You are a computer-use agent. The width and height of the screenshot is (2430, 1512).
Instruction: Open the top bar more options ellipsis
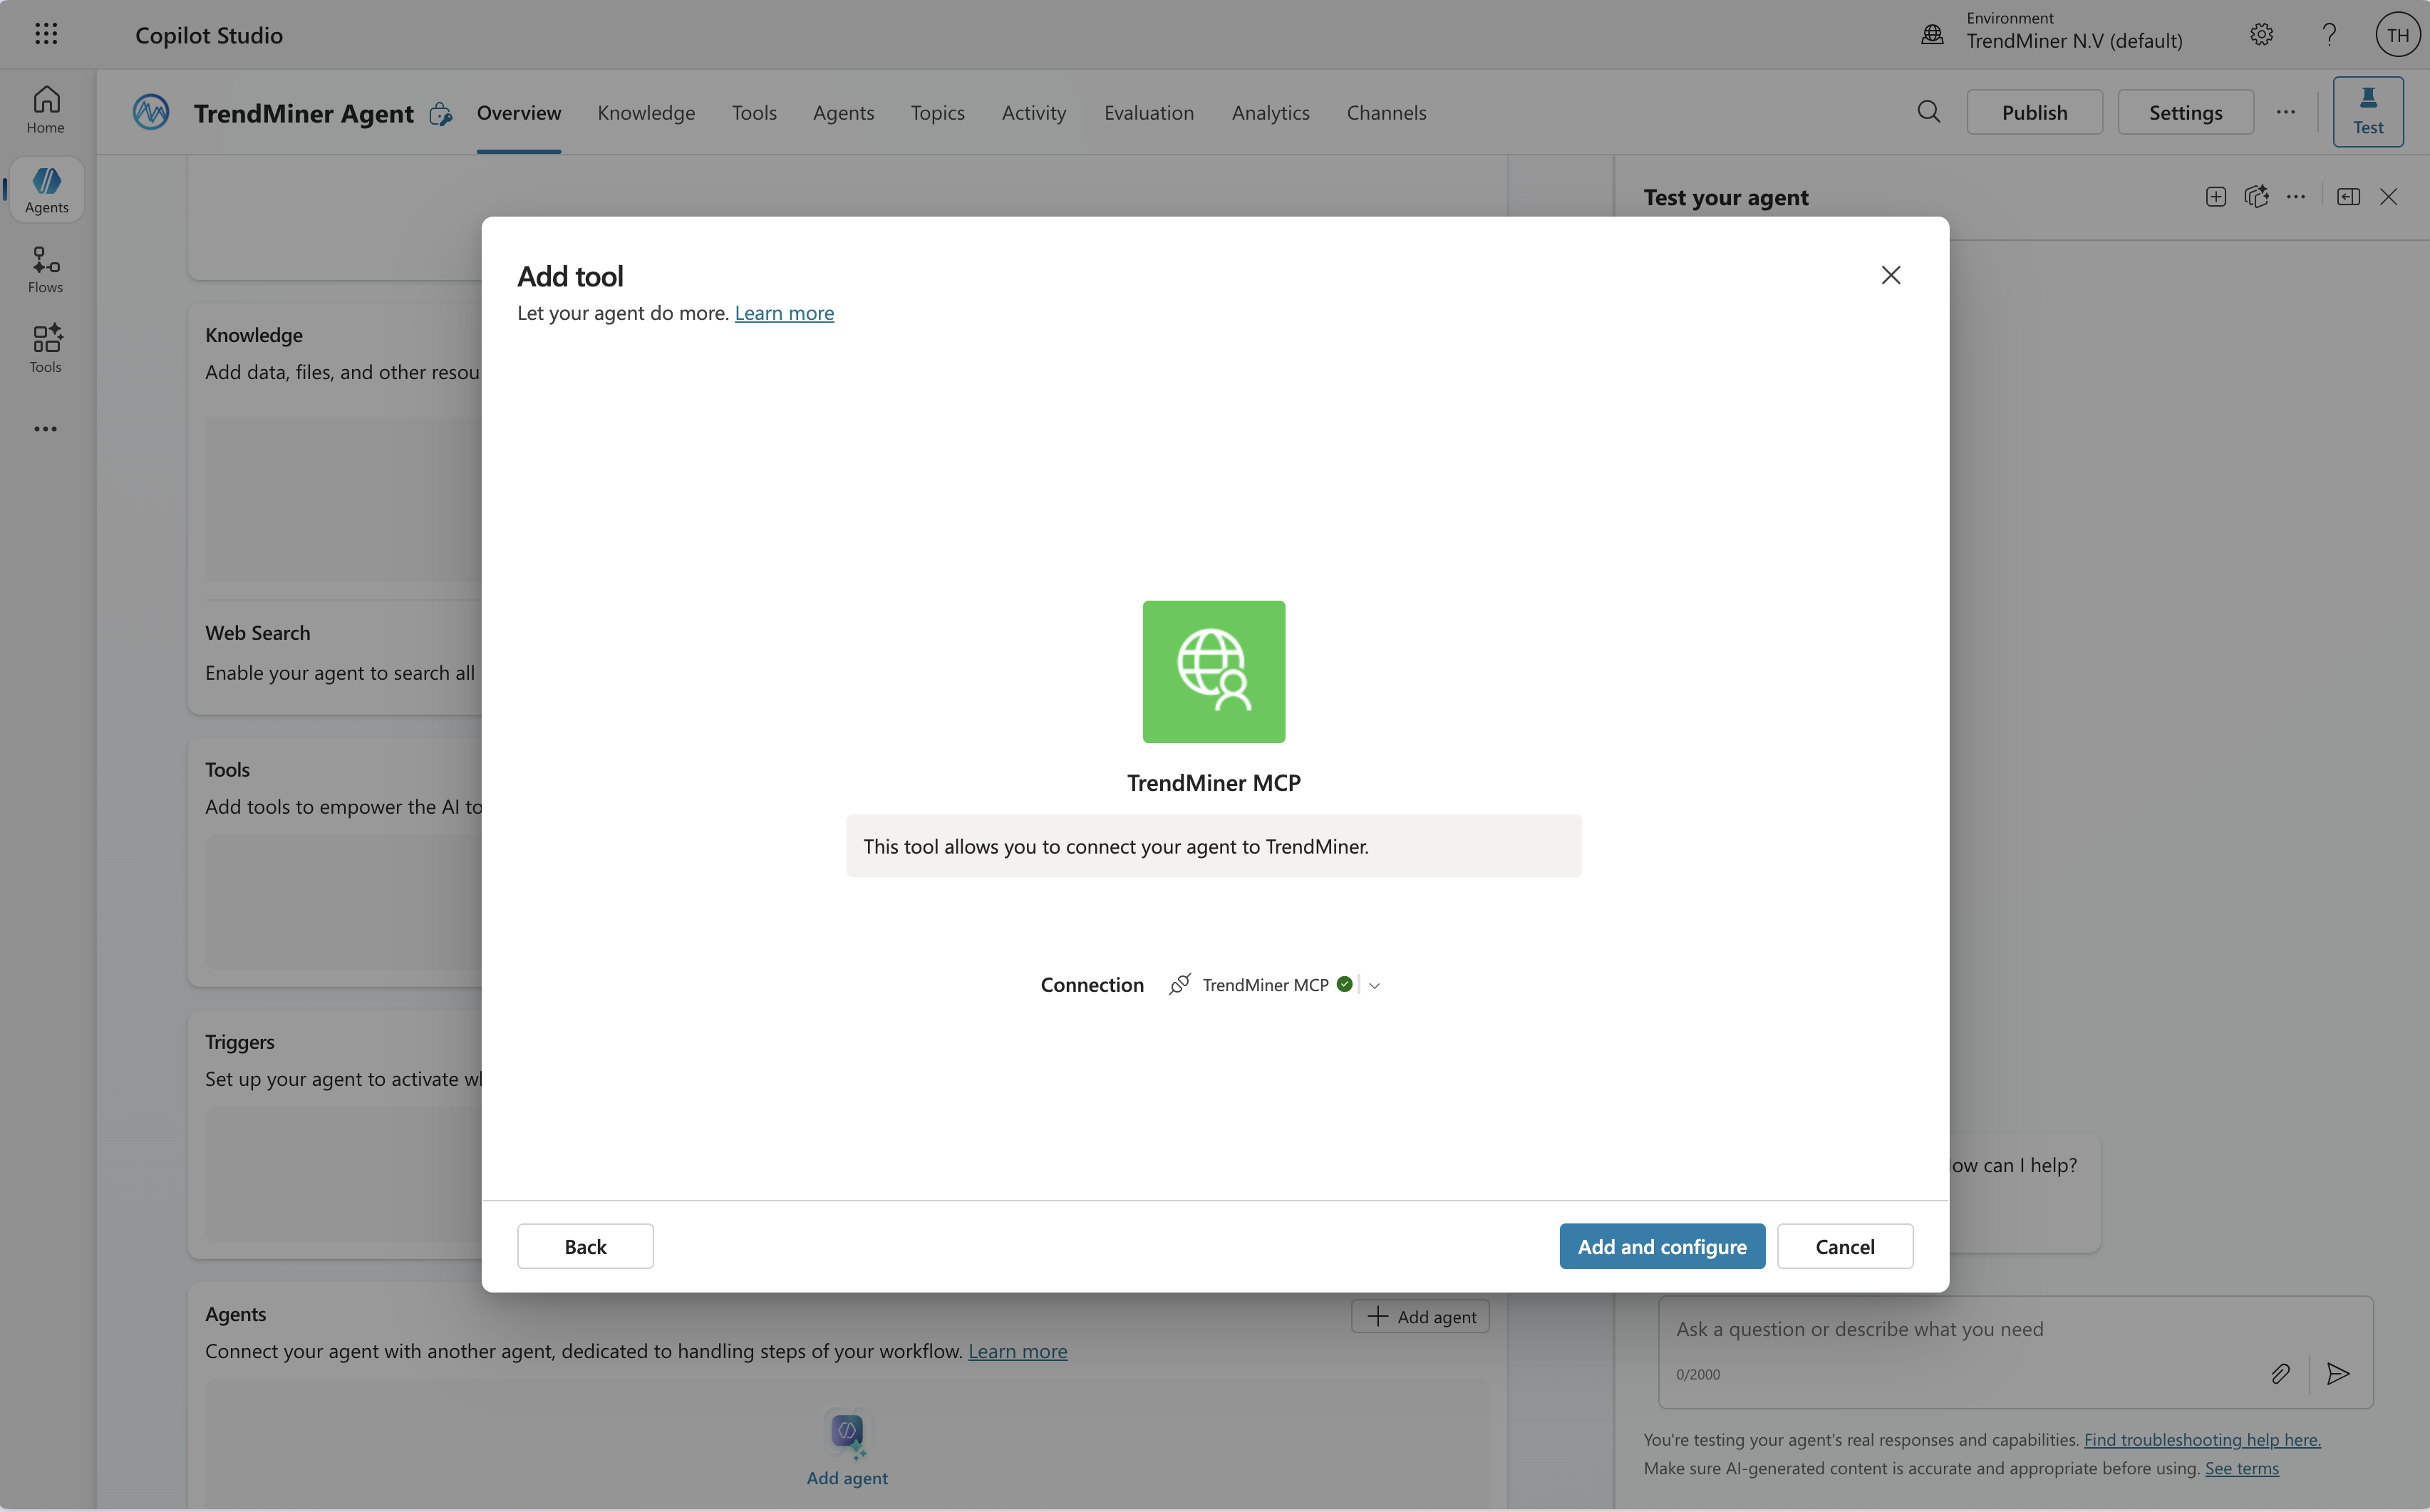2286,112
